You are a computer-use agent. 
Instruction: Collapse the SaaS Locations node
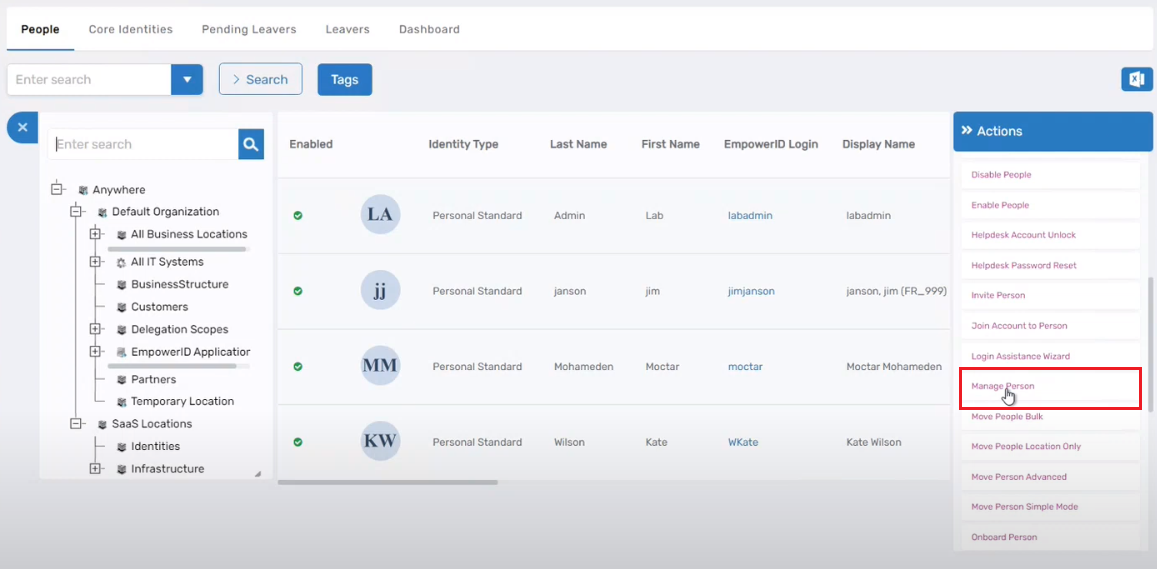pos(75,424)
